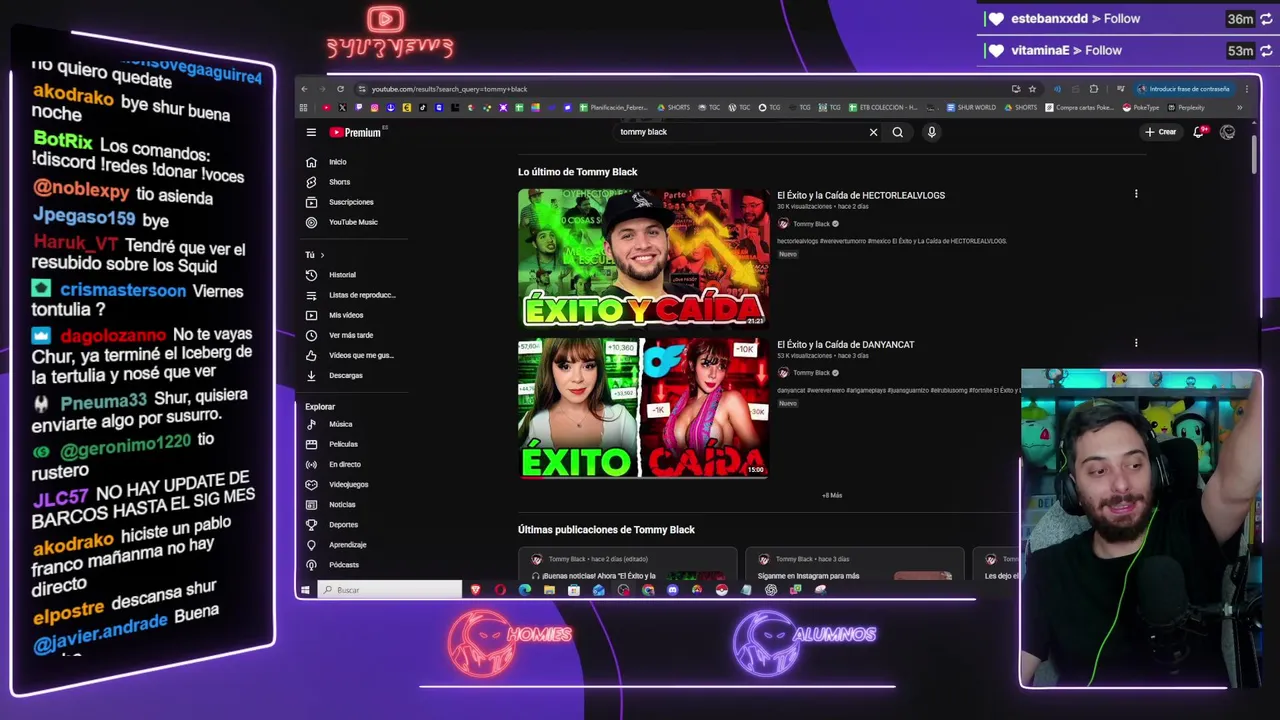This screenshot has width=1280, height=720.
Task: Open Pódcasts under Explorar
Action: point(343,564)
